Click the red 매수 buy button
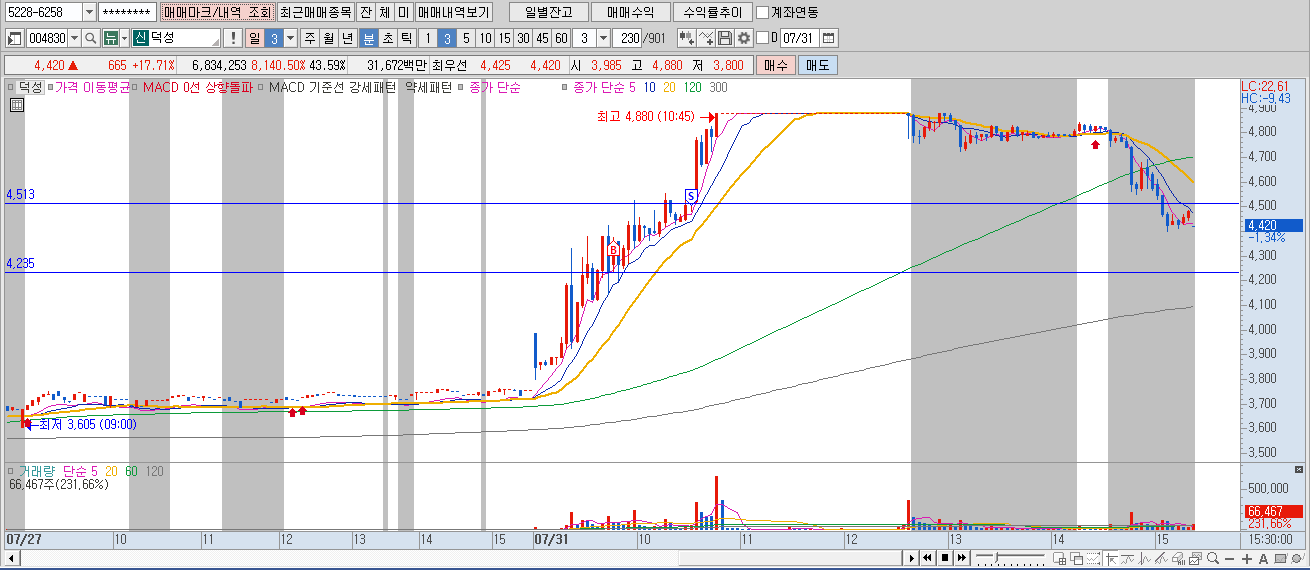 pos(775,65)
